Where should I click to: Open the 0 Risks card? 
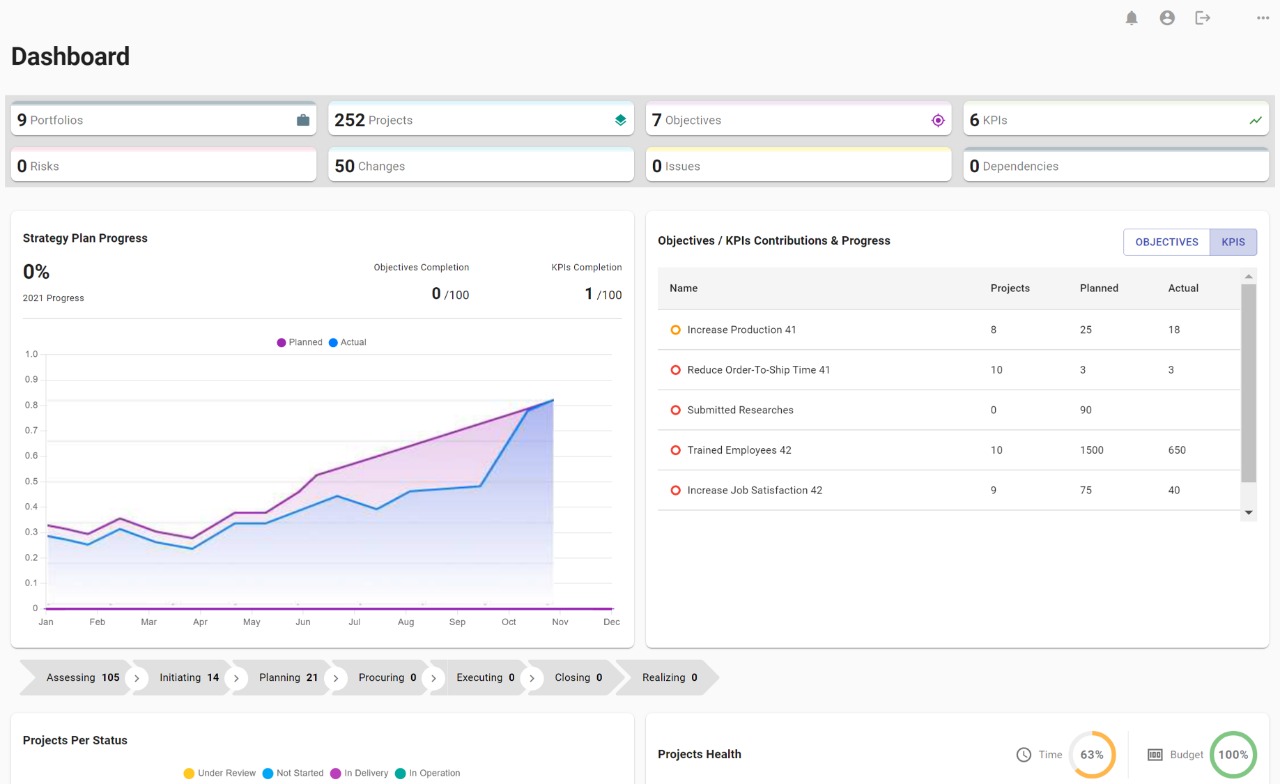164,165
